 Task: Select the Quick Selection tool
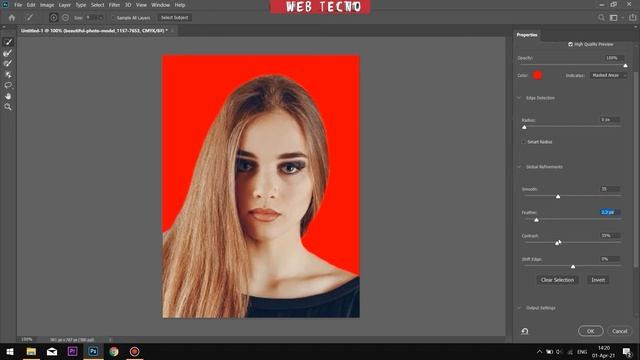(x=8, y=42)
